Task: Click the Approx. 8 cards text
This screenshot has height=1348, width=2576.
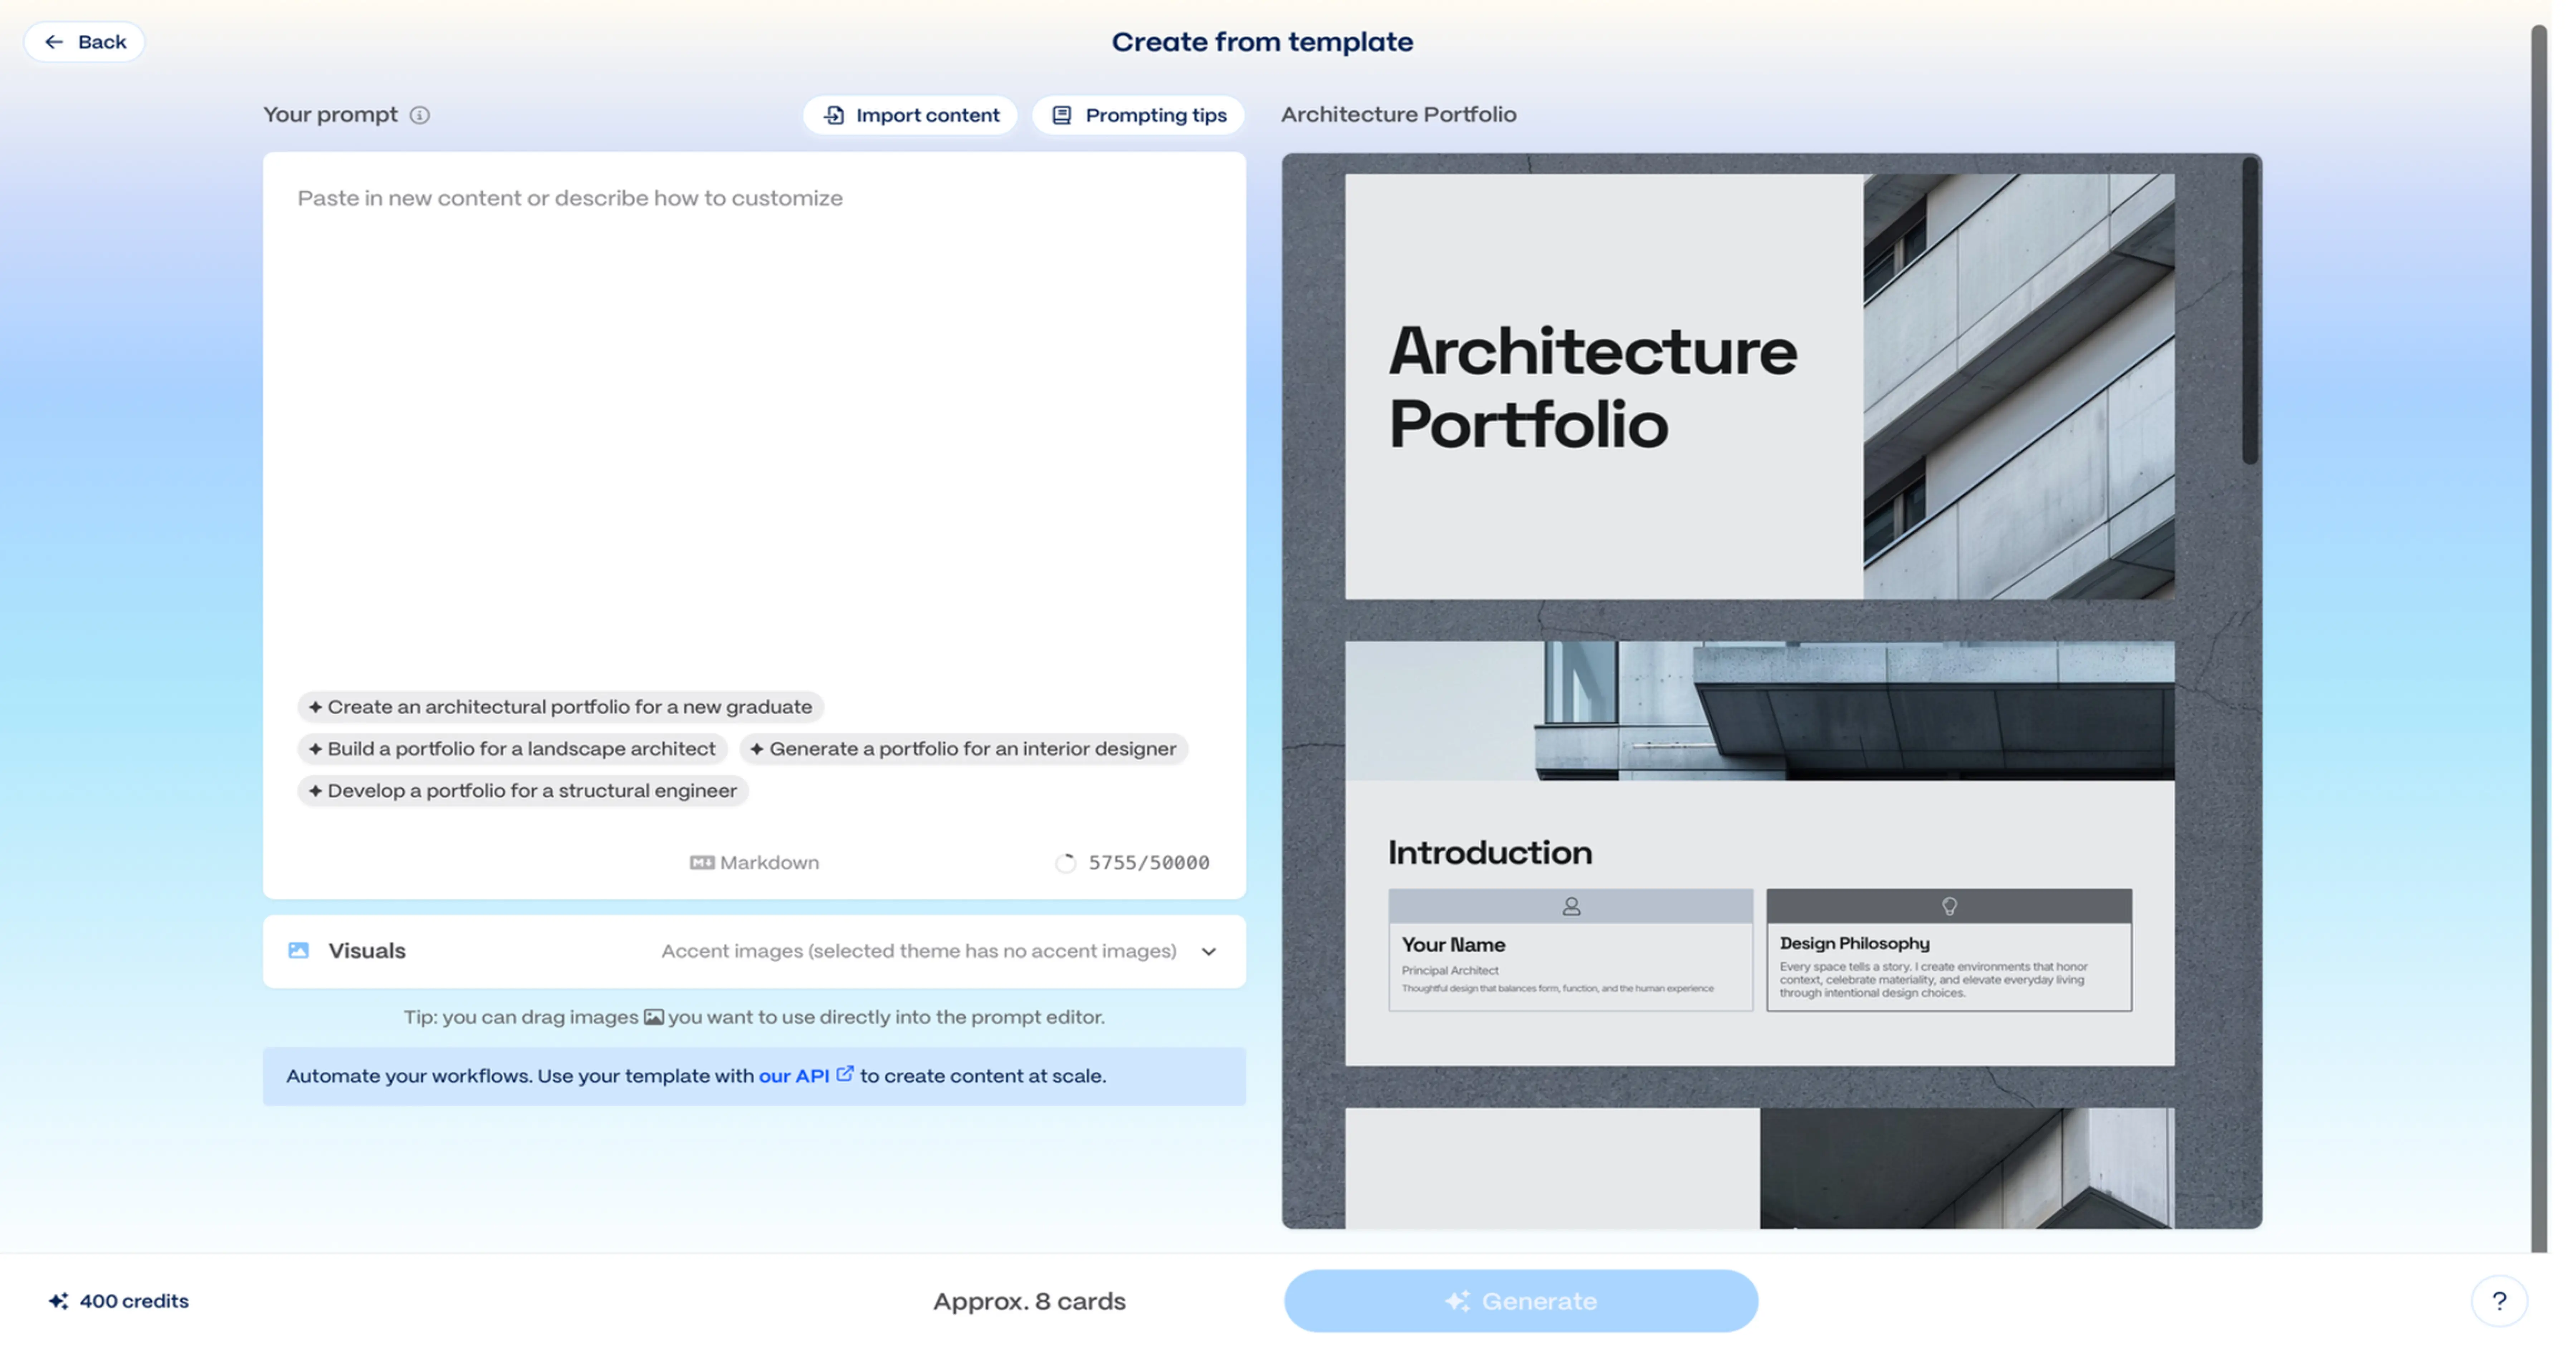Action: (x=1029, y=1301)
